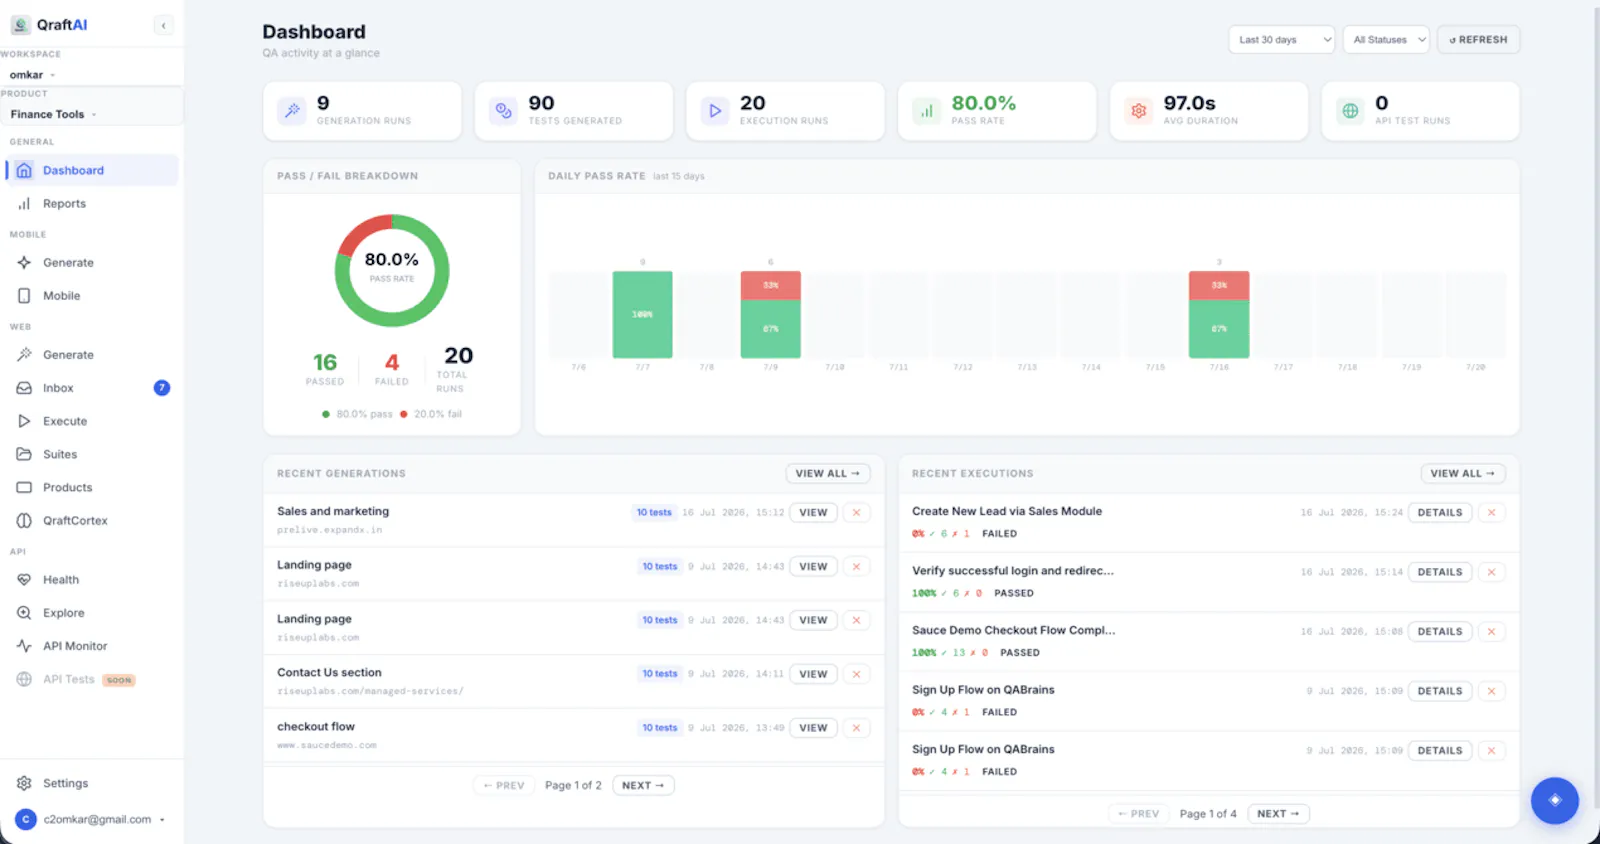Go to next page of executions

point(1278,814)
